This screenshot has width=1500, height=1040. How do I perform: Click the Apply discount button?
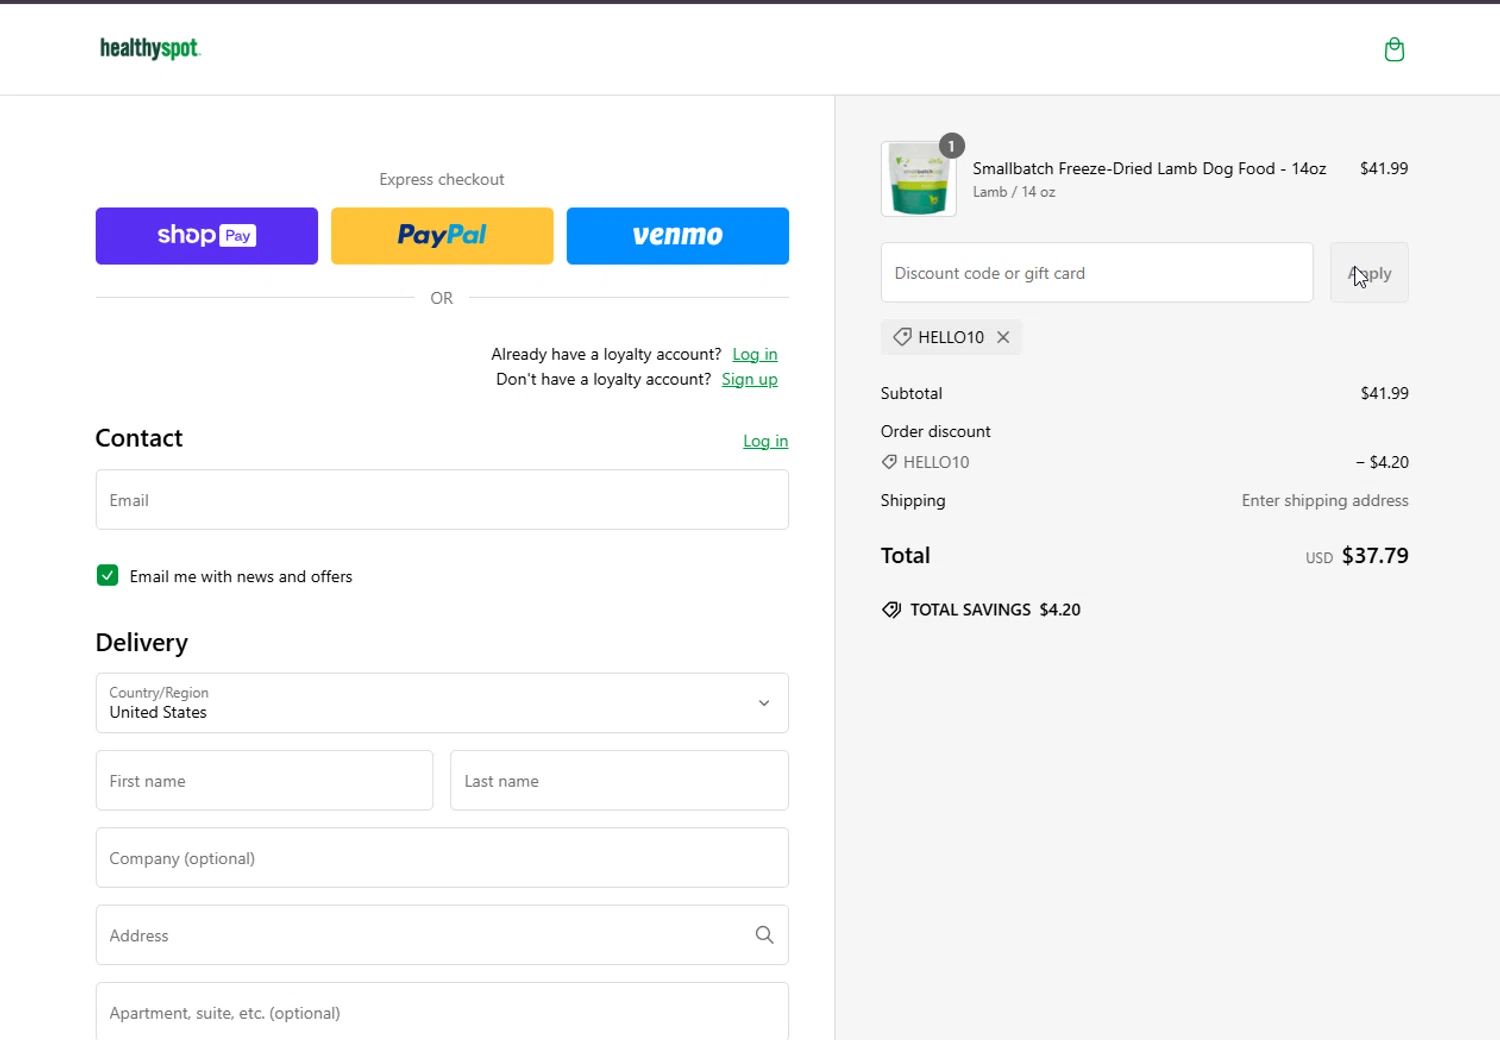coord(1369,272)
